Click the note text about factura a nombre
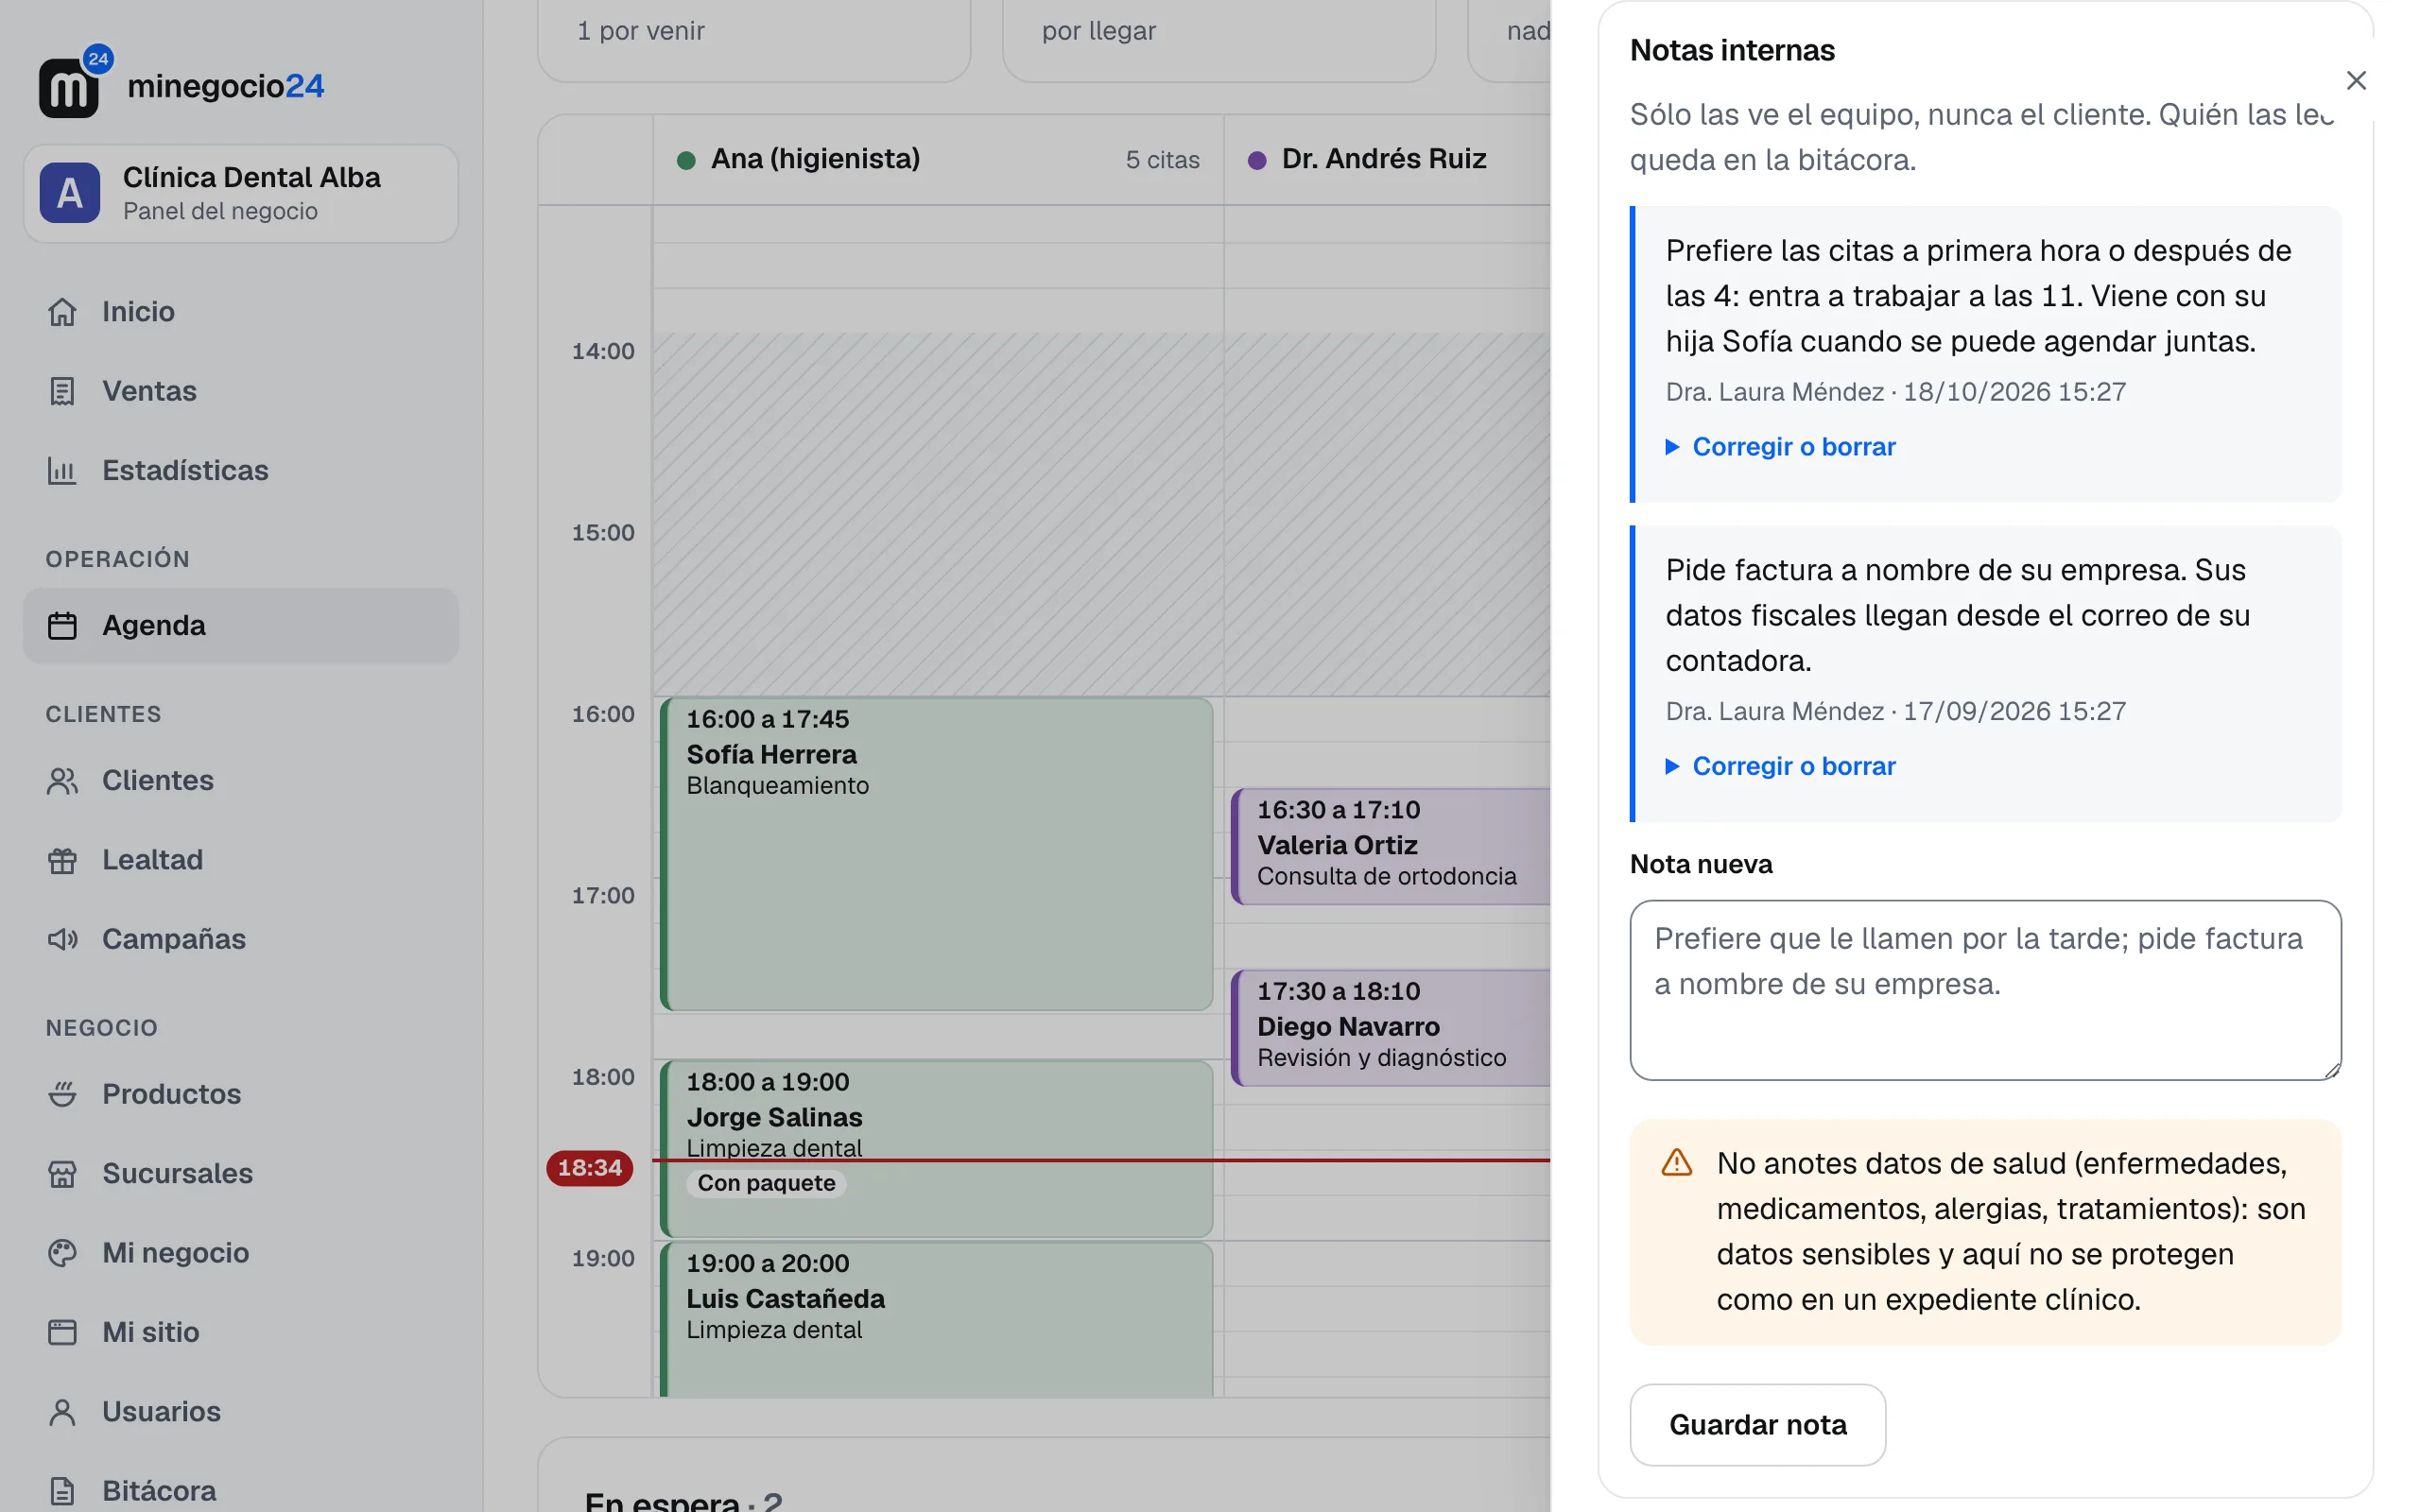The width and height of the screenshot is (2420, 1512). tap(1957, 615)
